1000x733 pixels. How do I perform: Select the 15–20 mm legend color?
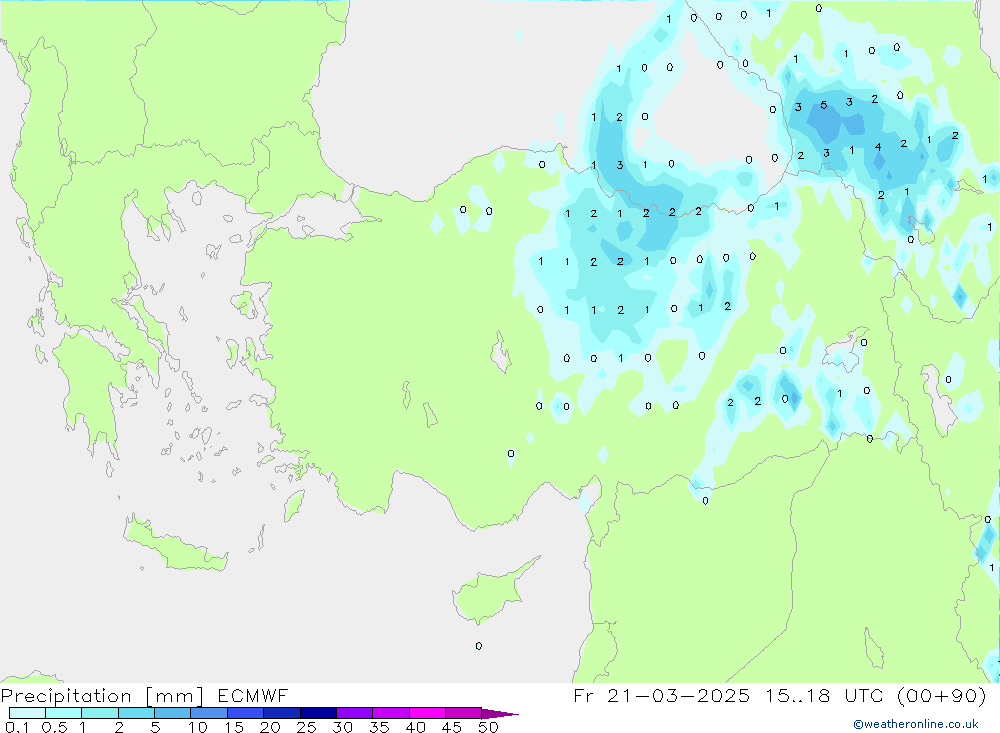(245, 713)
